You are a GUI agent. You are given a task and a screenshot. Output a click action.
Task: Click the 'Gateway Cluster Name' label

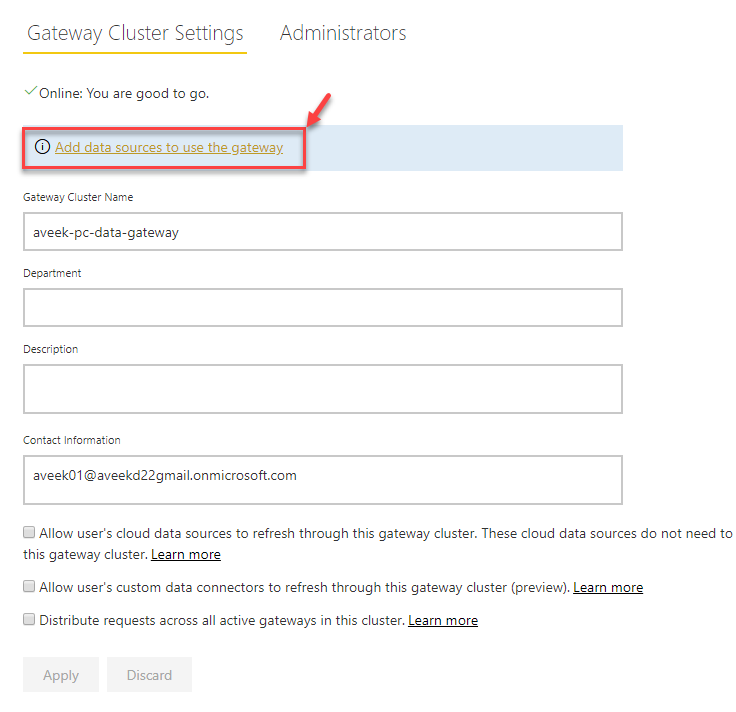tap(78, 197)
